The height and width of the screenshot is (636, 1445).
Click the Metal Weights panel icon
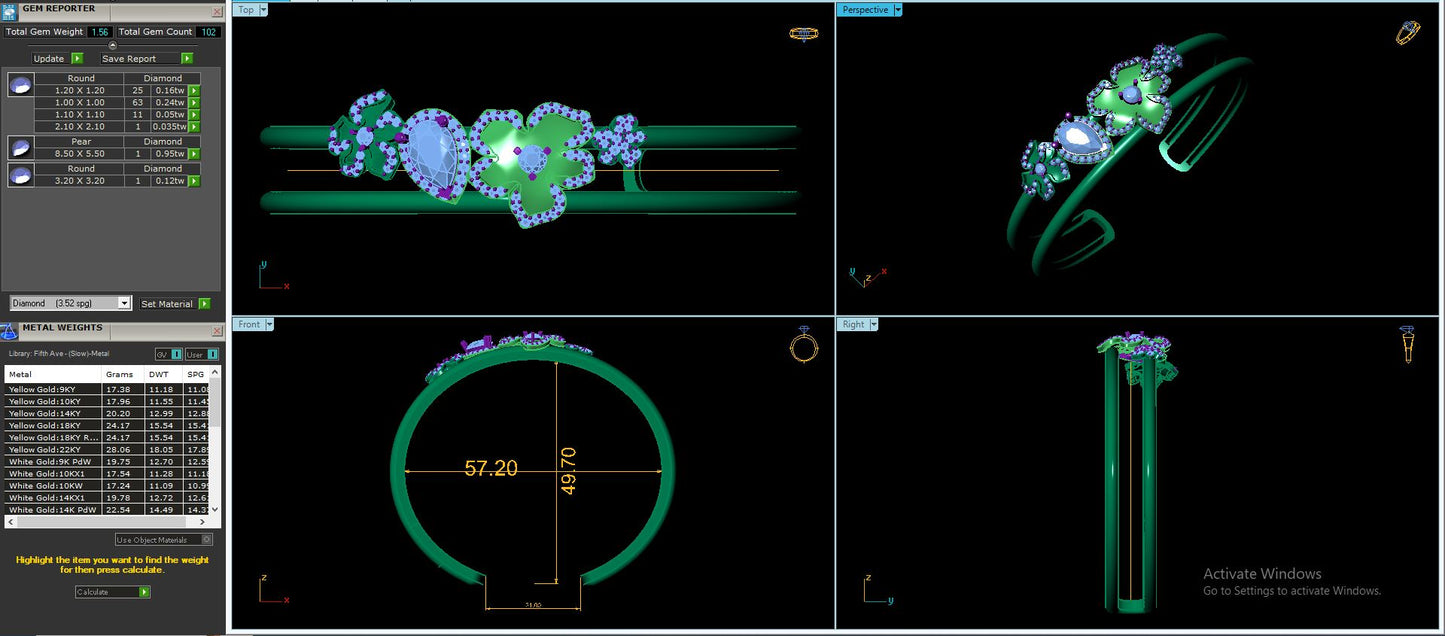click(x=11, y=329)
